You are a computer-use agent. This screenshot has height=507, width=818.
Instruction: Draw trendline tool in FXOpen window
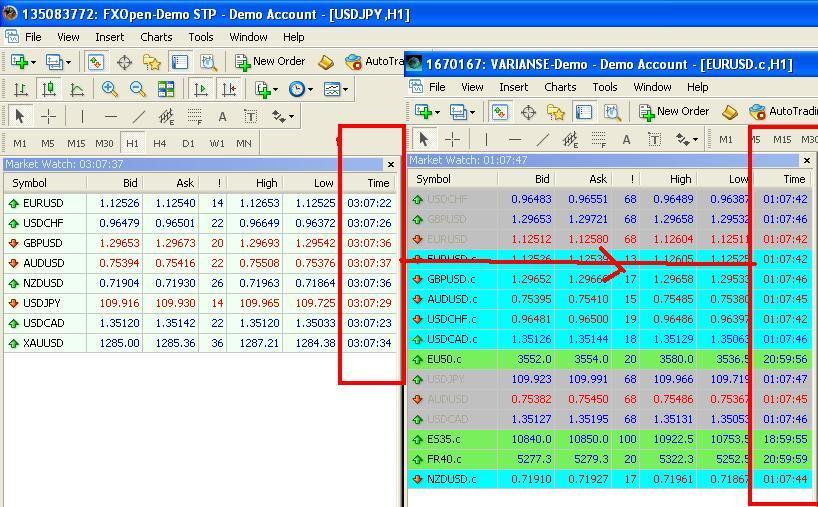pos(139,117)
